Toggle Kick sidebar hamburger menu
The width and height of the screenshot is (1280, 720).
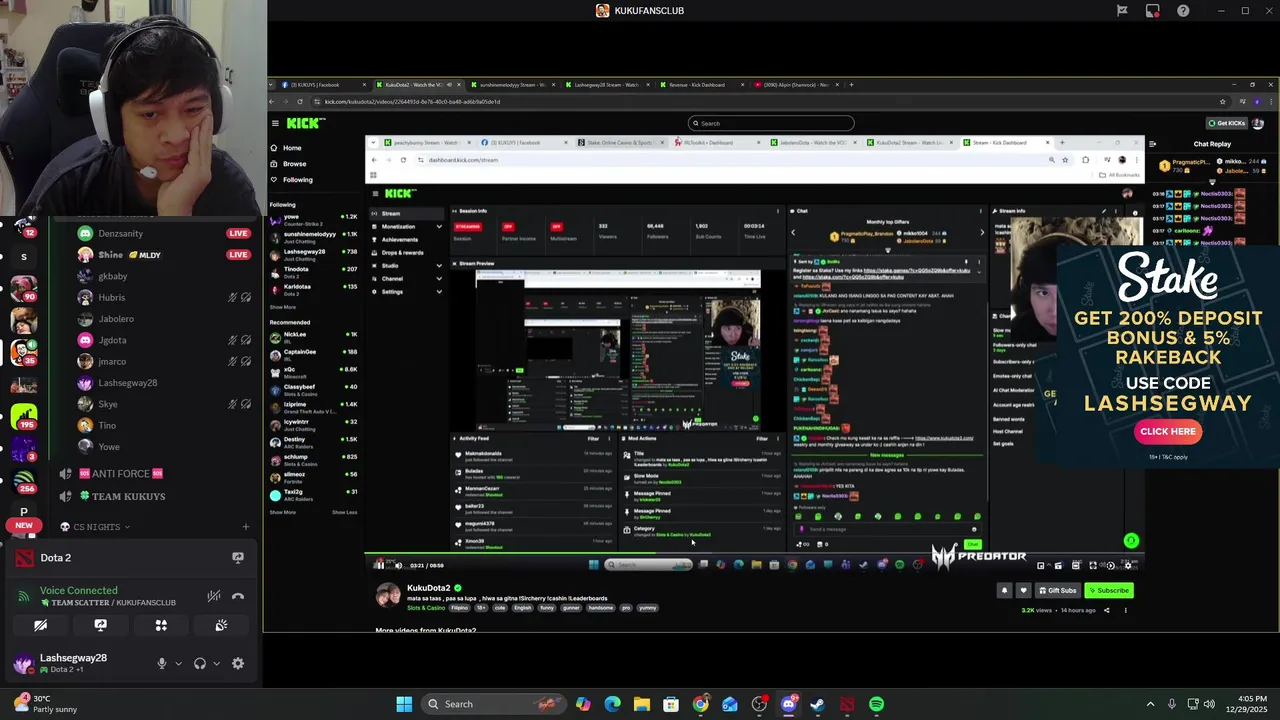click(x=275, y=123)
